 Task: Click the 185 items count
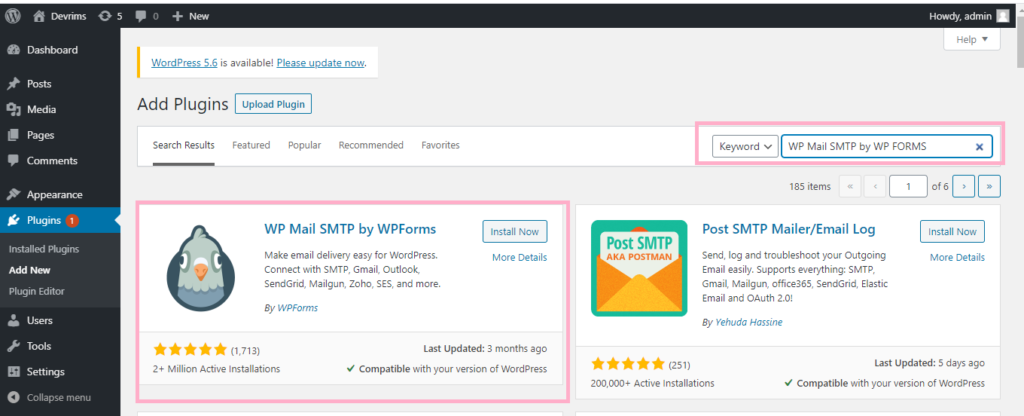[x=810, y=187]
